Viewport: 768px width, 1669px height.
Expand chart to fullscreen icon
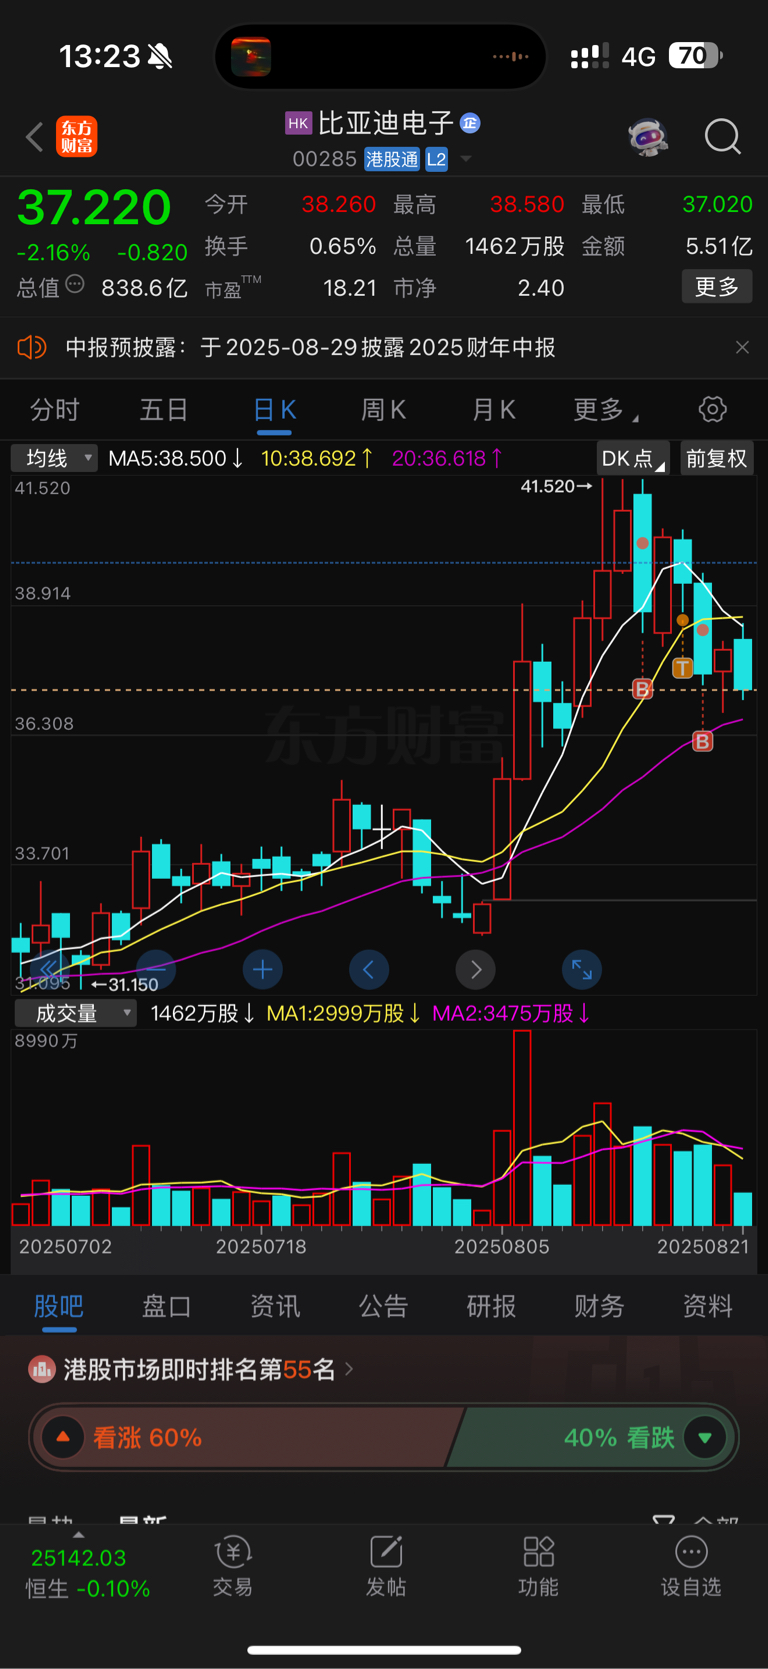[582, 969]
